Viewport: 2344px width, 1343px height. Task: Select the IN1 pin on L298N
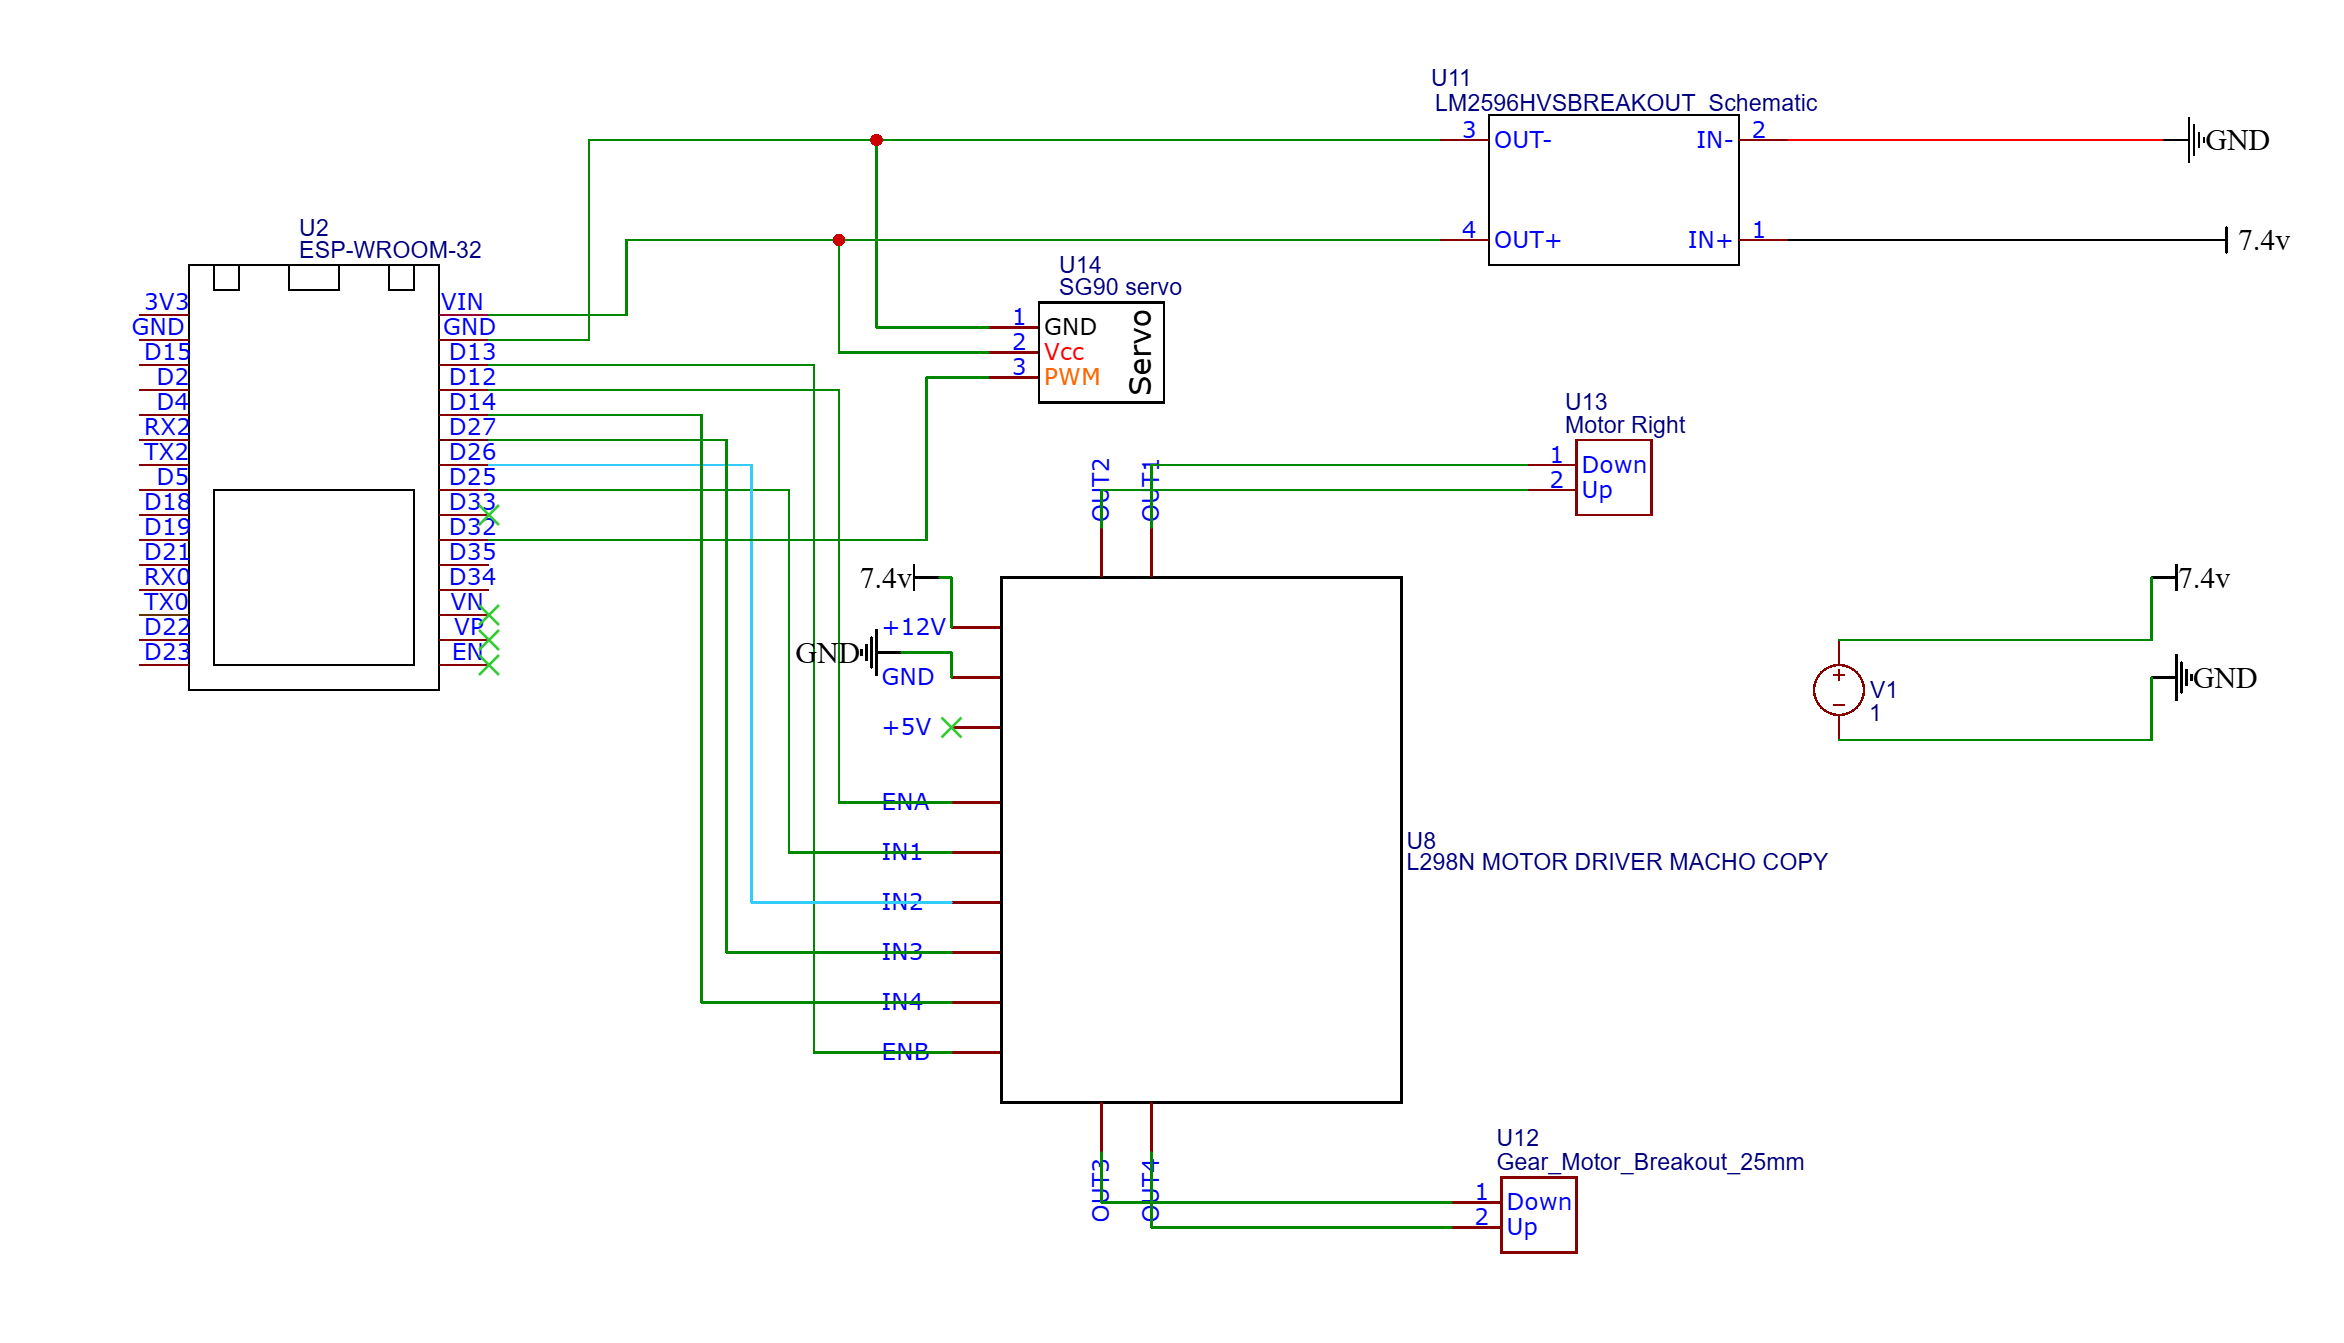[x=901, y=852]
